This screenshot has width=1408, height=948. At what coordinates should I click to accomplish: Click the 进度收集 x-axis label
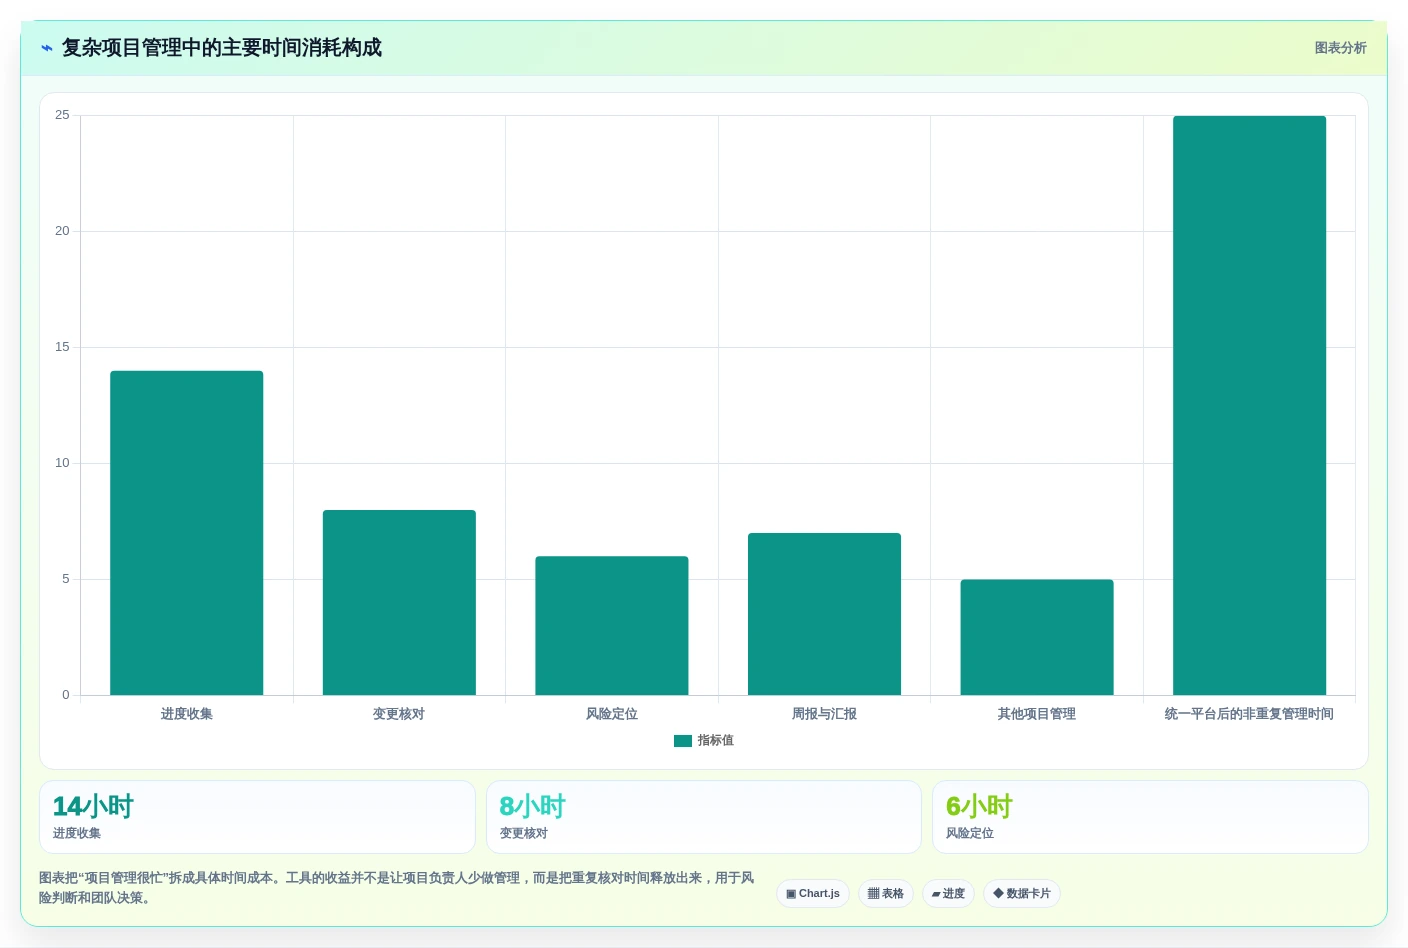click(x=187, y=714)
